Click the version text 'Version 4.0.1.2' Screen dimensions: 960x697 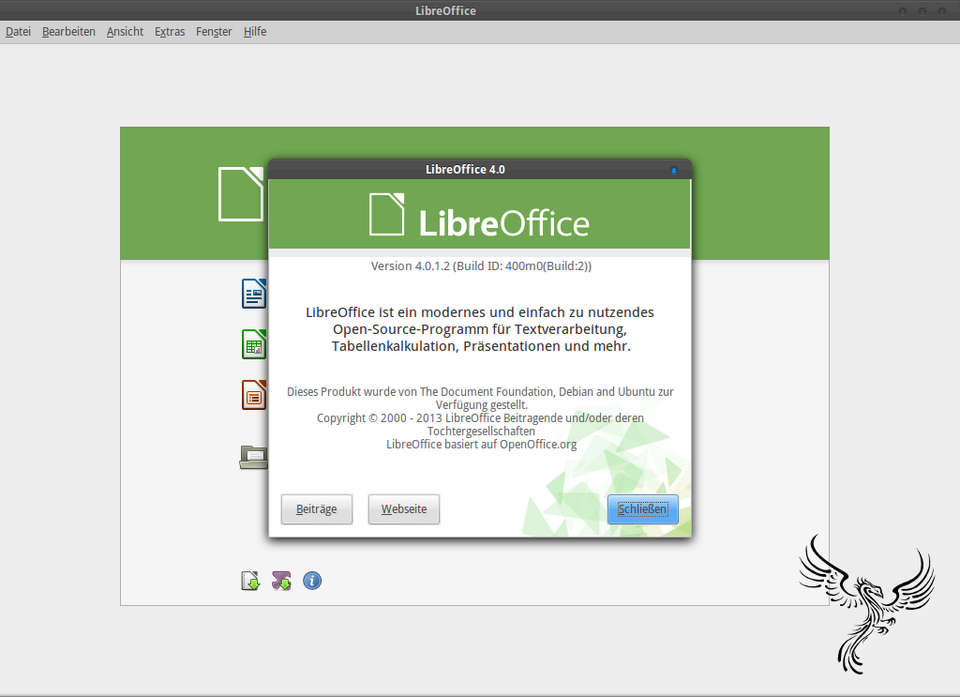coord(410,266)
